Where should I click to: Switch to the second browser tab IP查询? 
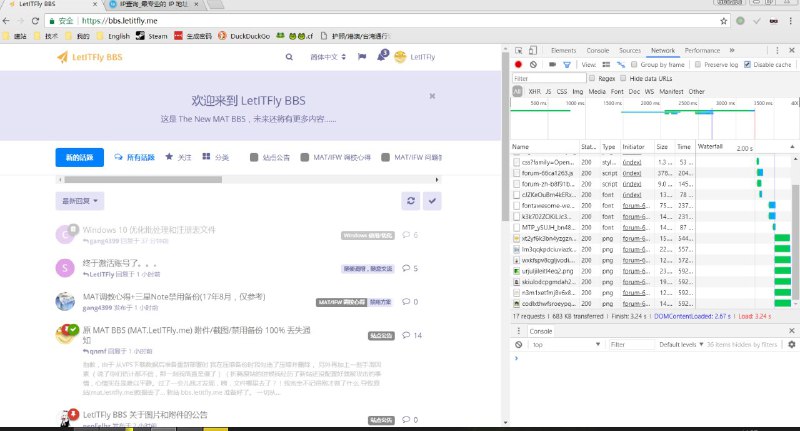tap(154, 4)
